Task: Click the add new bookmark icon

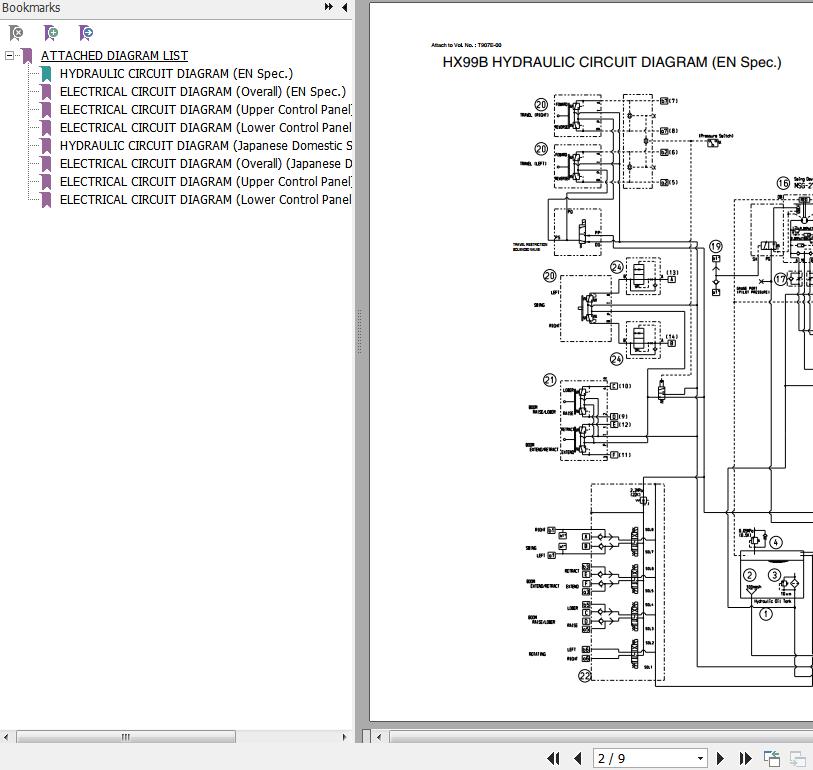Action: [x=51, y=33]
